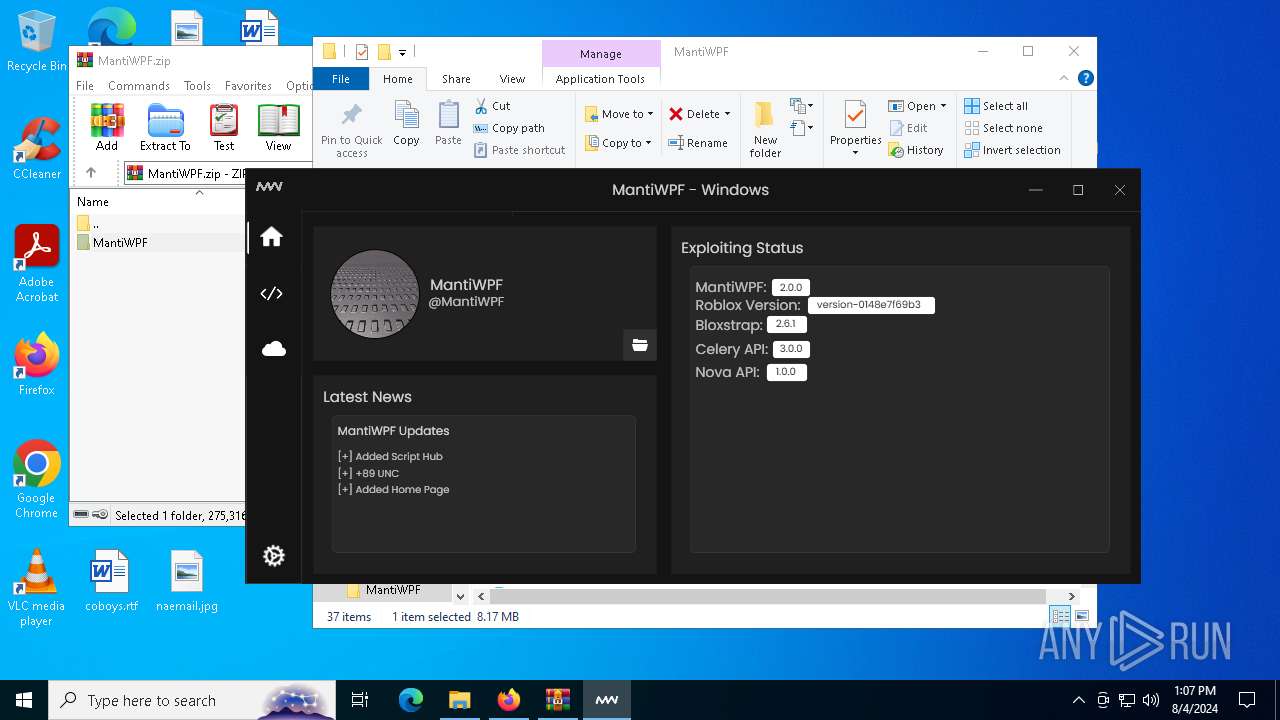Viewport: 1280px width, 720px height.
Task: Open Edge from the taskbar
Action: (x=411, y=700)
